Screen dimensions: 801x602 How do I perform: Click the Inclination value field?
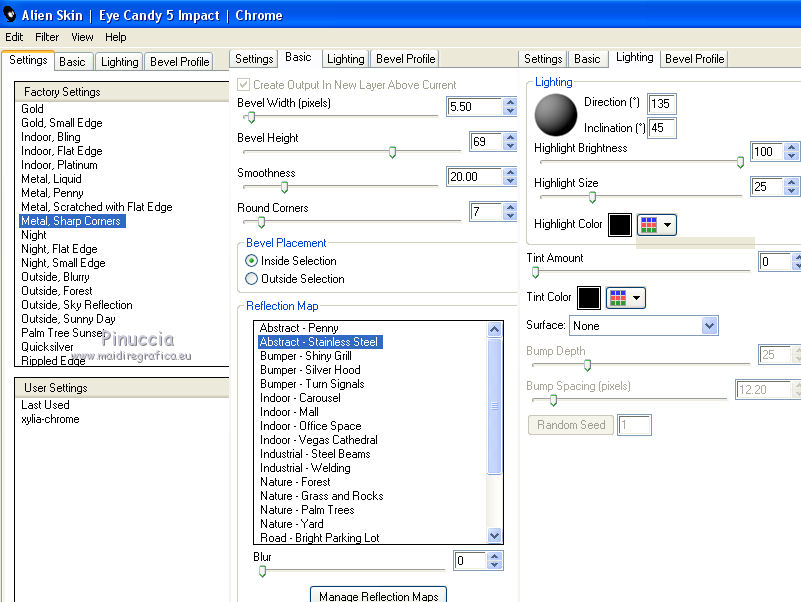[x=661, y=128]
